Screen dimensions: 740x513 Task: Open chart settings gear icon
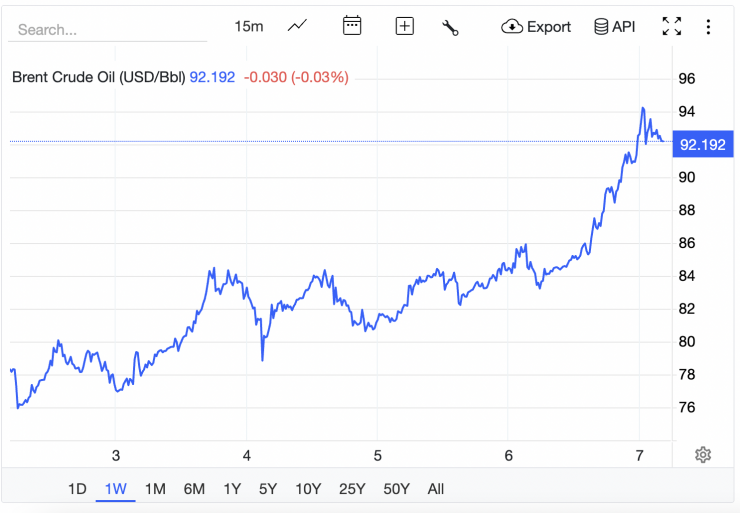point(703,455)
